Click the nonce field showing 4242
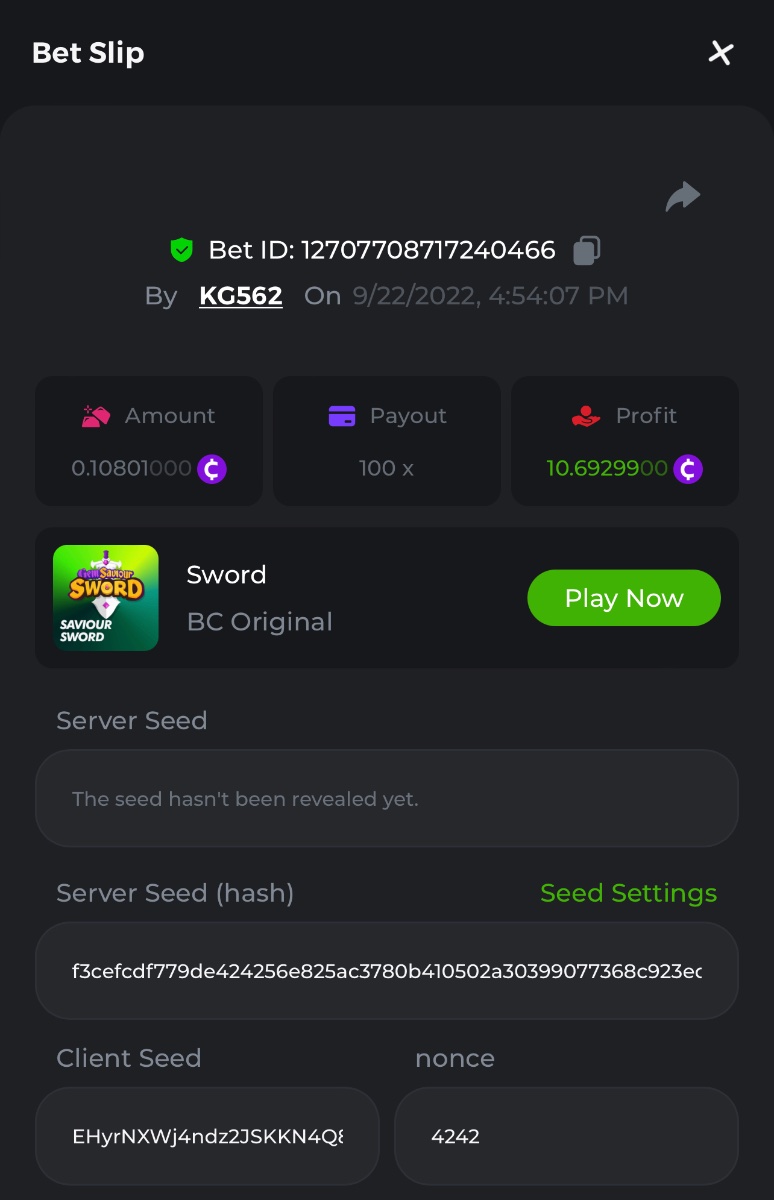This screenshot has width=774, height=1200. click(566, 1136)
